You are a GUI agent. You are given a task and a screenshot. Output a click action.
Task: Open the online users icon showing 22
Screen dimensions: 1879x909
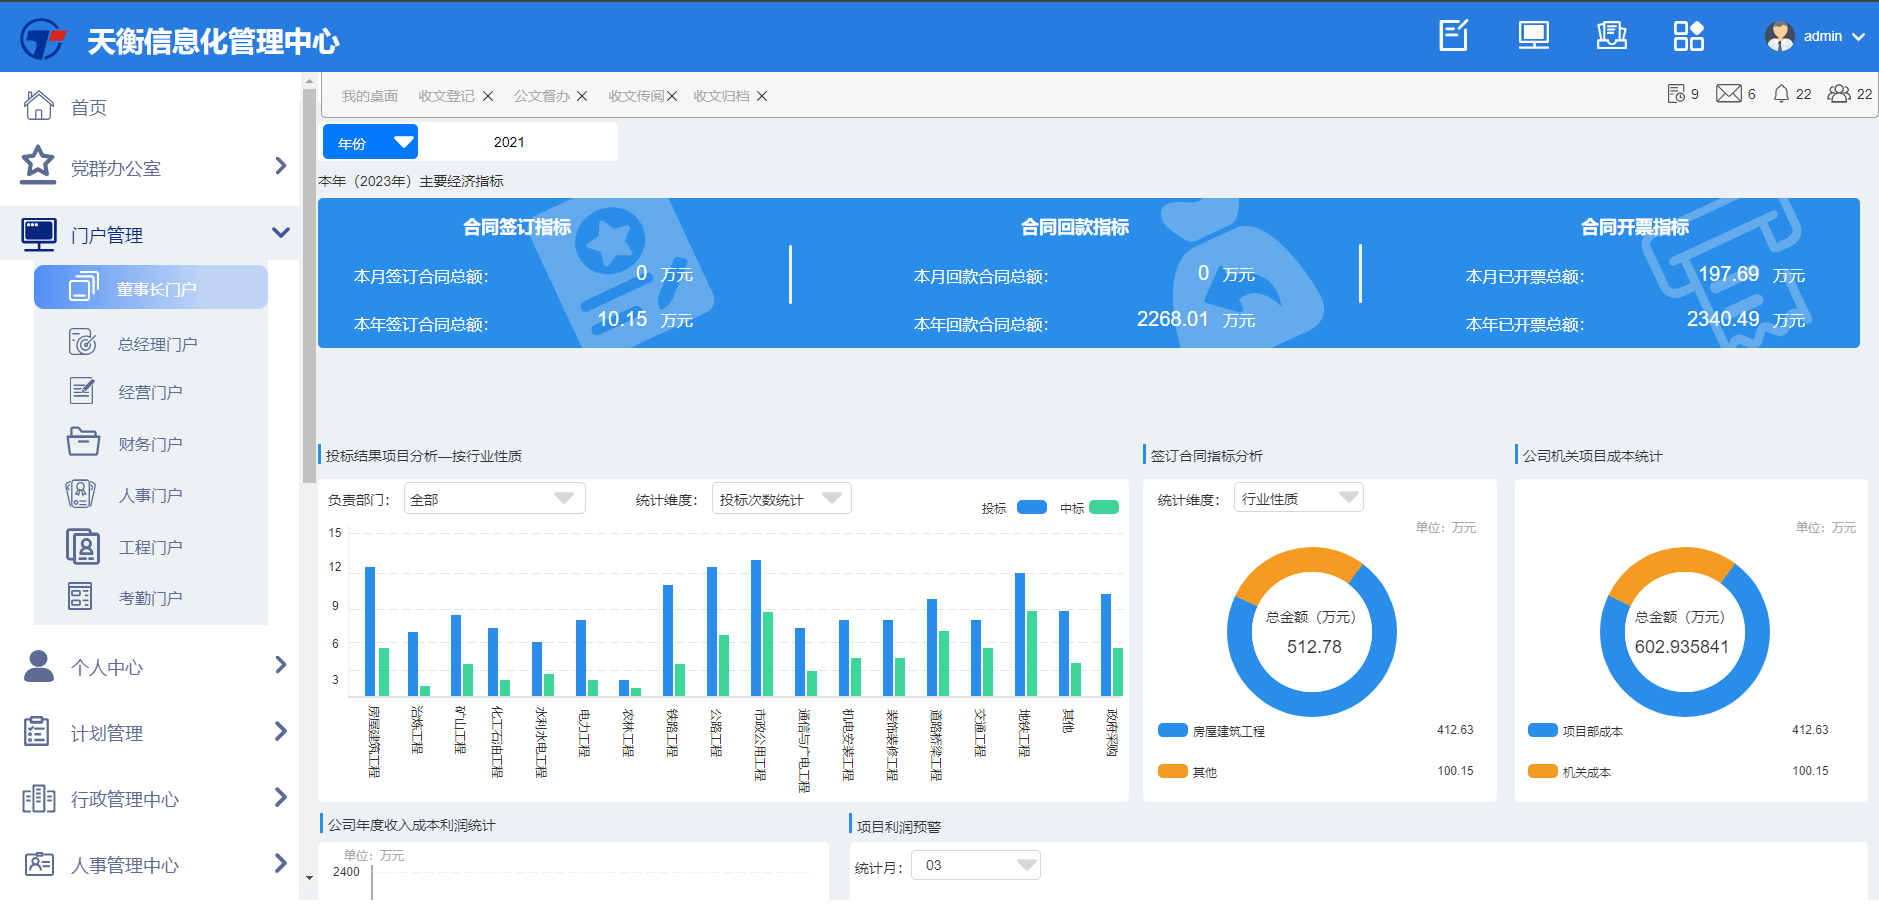(x=1838, y=94)
